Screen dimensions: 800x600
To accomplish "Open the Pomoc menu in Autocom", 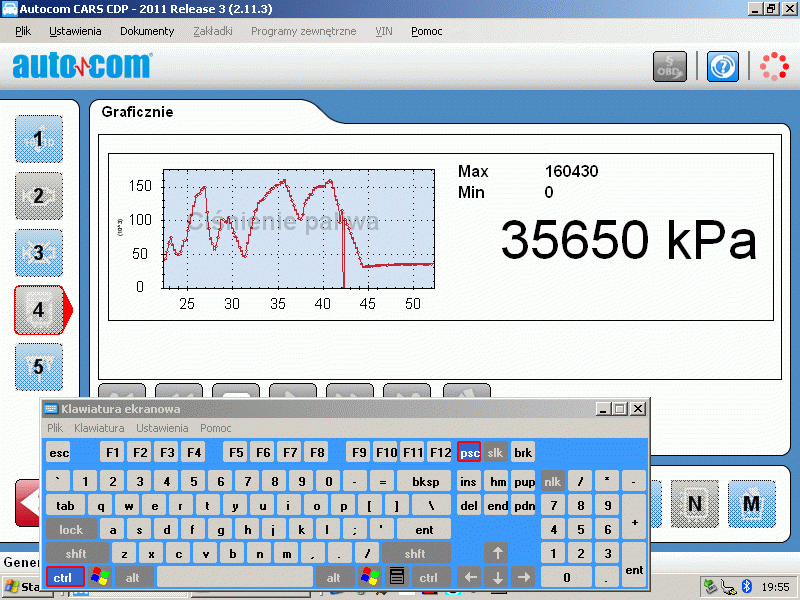I will pos(427,31).
